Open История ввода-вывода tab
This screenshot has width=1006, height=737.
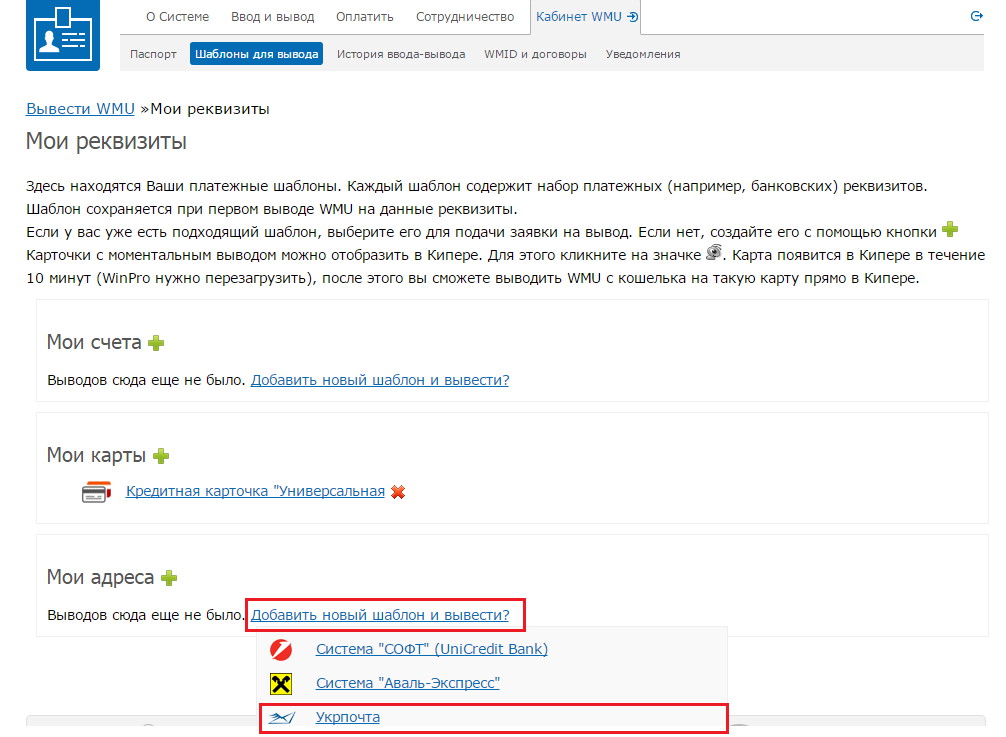(x=400, y=54)
